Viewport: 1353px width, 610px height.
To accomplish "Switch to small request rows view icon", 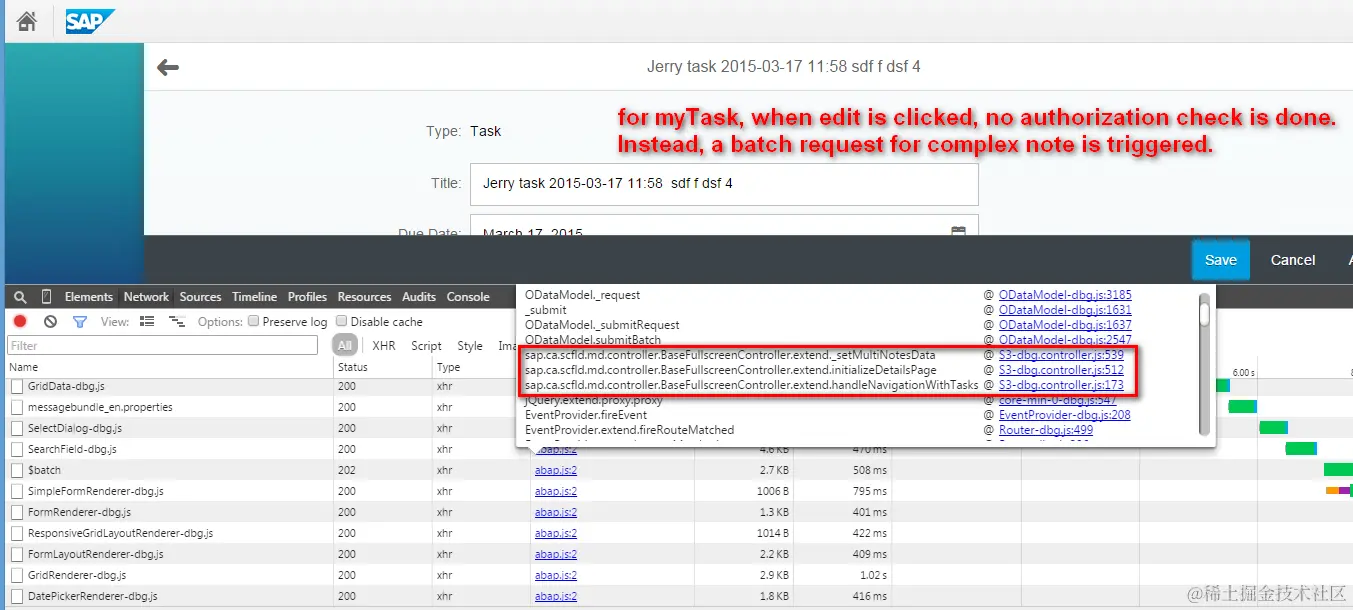I will 177,321.
